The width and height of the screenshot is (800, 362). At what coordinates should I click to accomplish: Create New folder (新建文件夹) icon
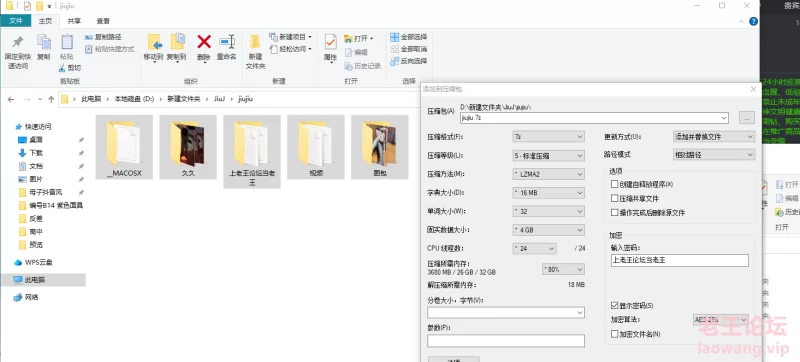[255, 43]
